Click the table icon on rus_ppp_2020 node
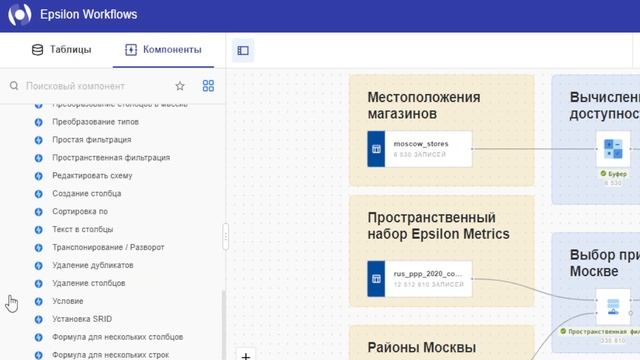 pos(376,279)
